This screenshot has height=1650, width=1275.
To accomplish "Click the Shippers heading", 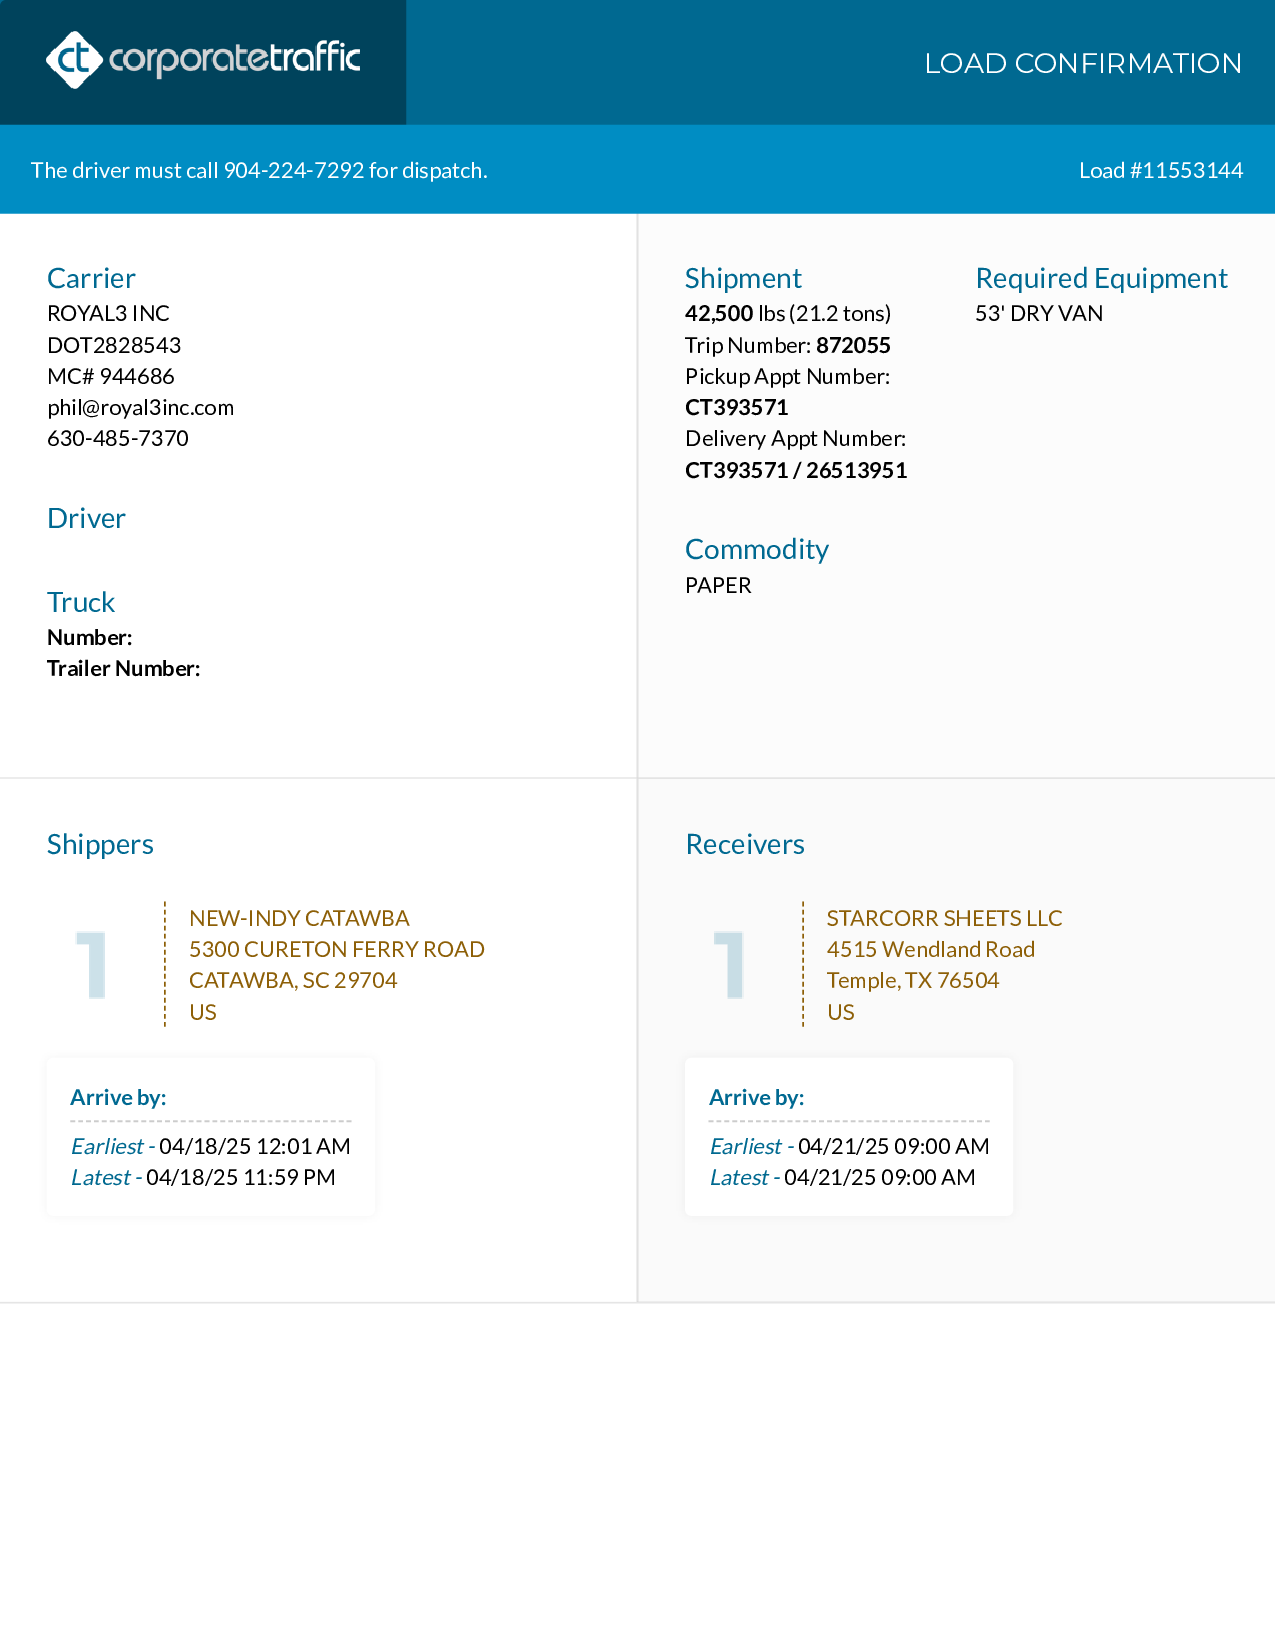I will (x=100, y=844).
